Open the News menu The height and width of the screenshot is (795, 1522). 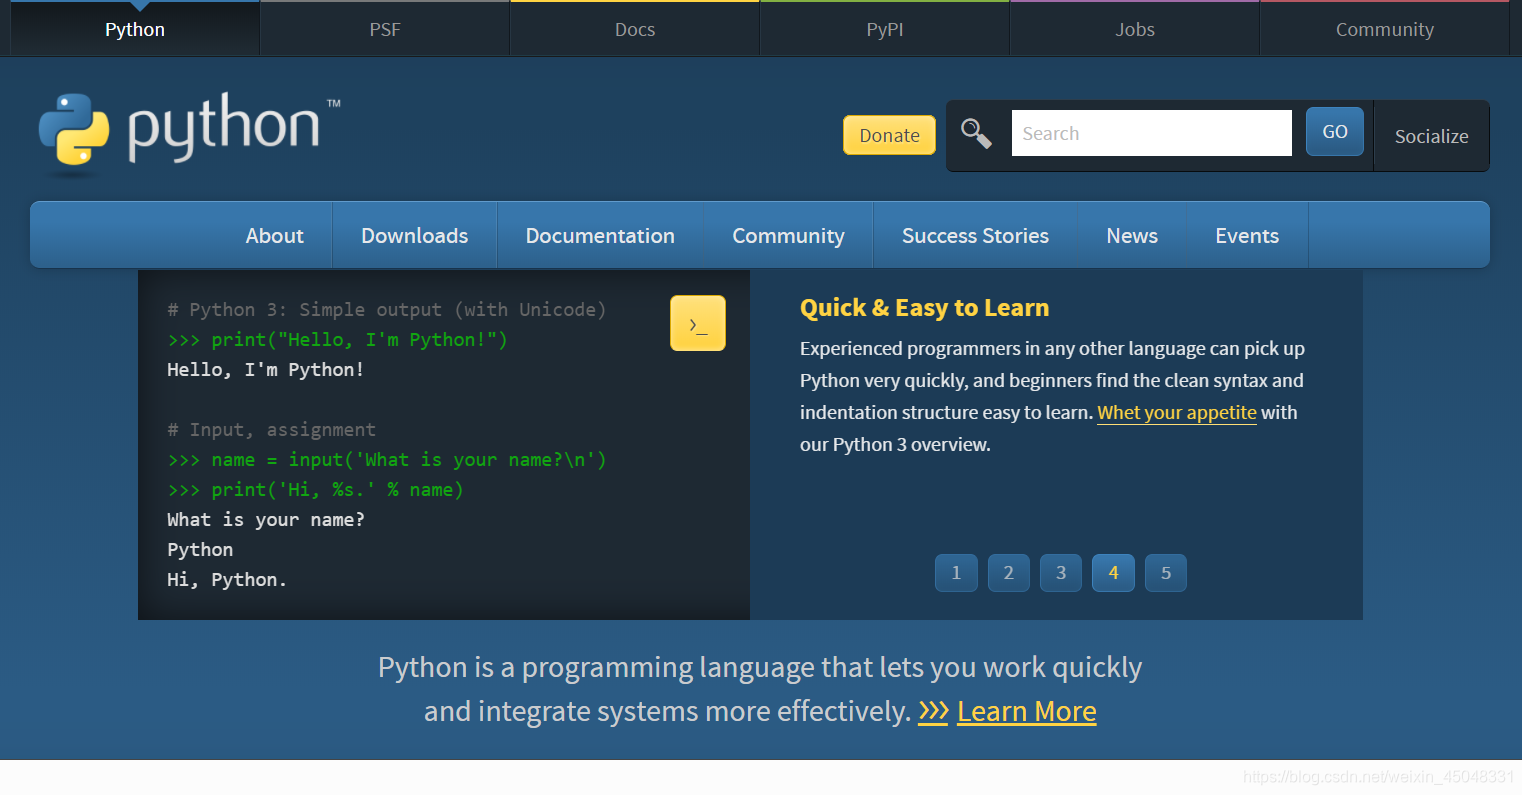point(1131,235)
